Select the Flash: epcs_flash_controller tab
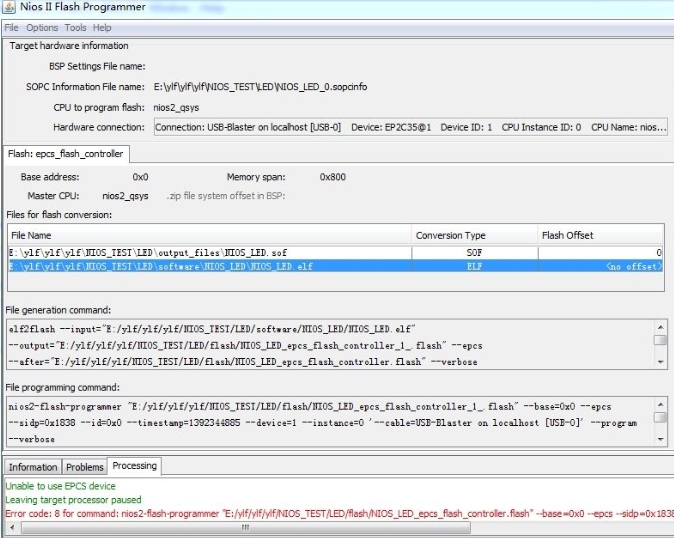The width and height of the screenshot is (674, 538). [66, 154]
